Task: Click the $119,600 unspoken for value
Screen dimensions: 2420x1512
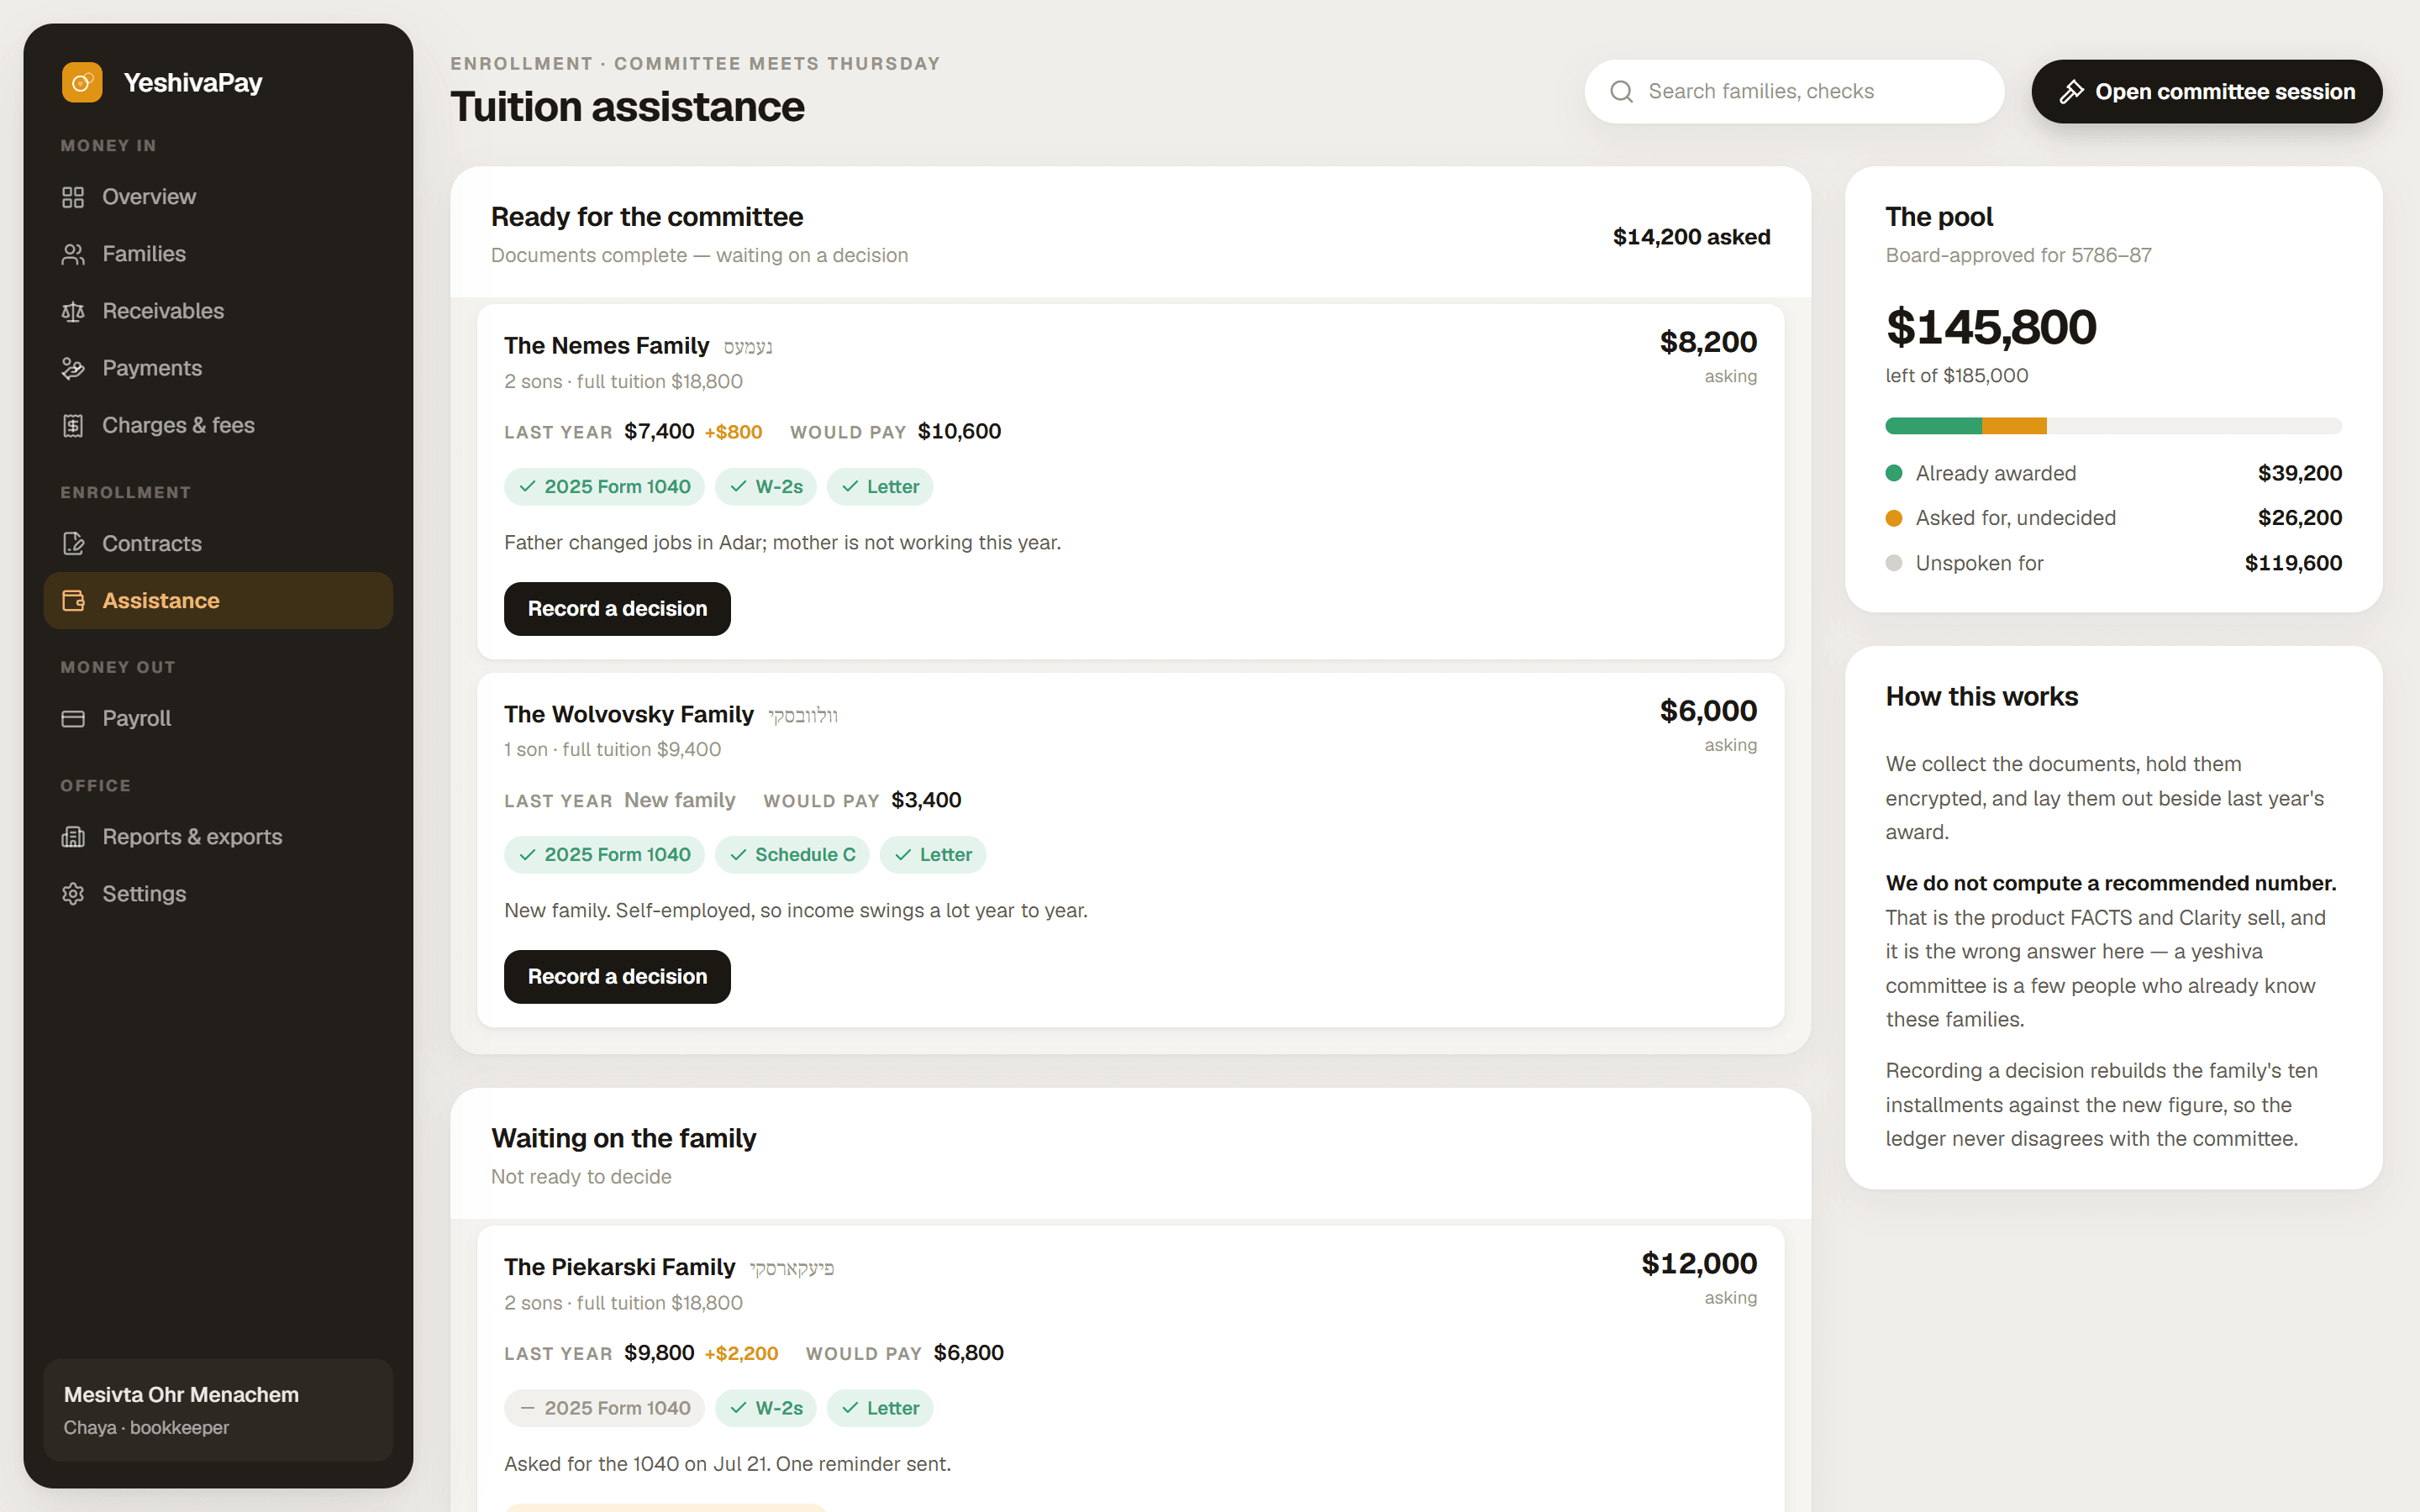Action: click(x=2293, y=563)
